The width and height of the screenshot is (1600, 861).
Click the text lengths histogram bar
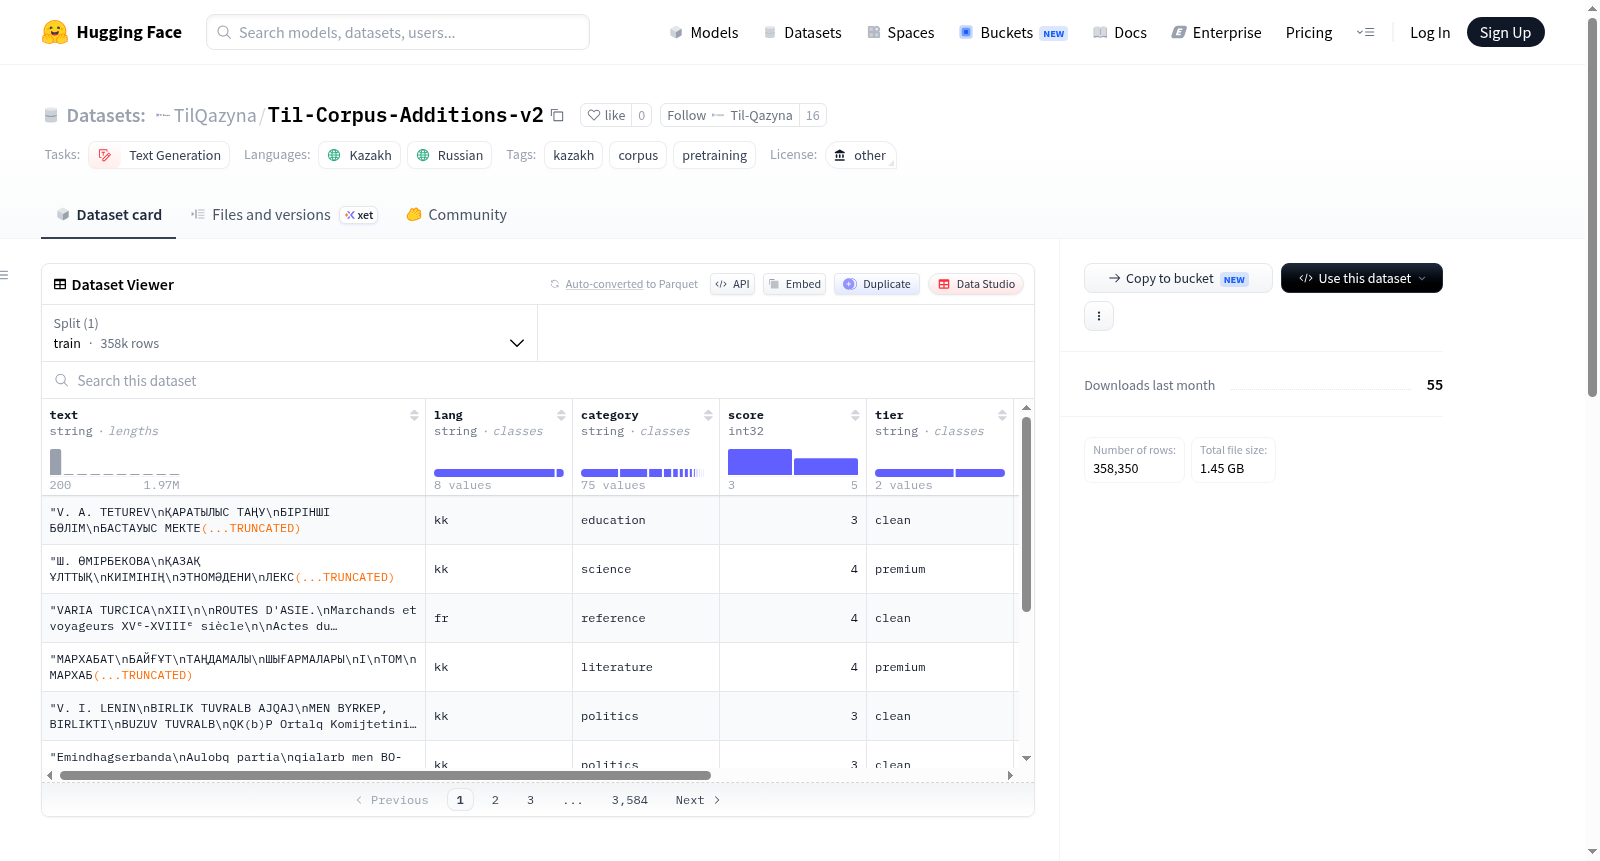point(56,461)
